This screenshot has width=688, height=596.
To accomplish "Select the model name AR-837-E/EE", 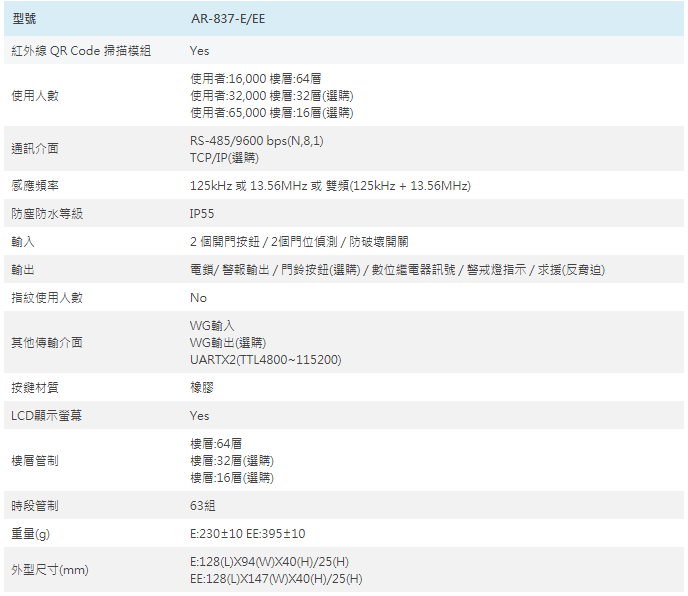I will point(228,19).
